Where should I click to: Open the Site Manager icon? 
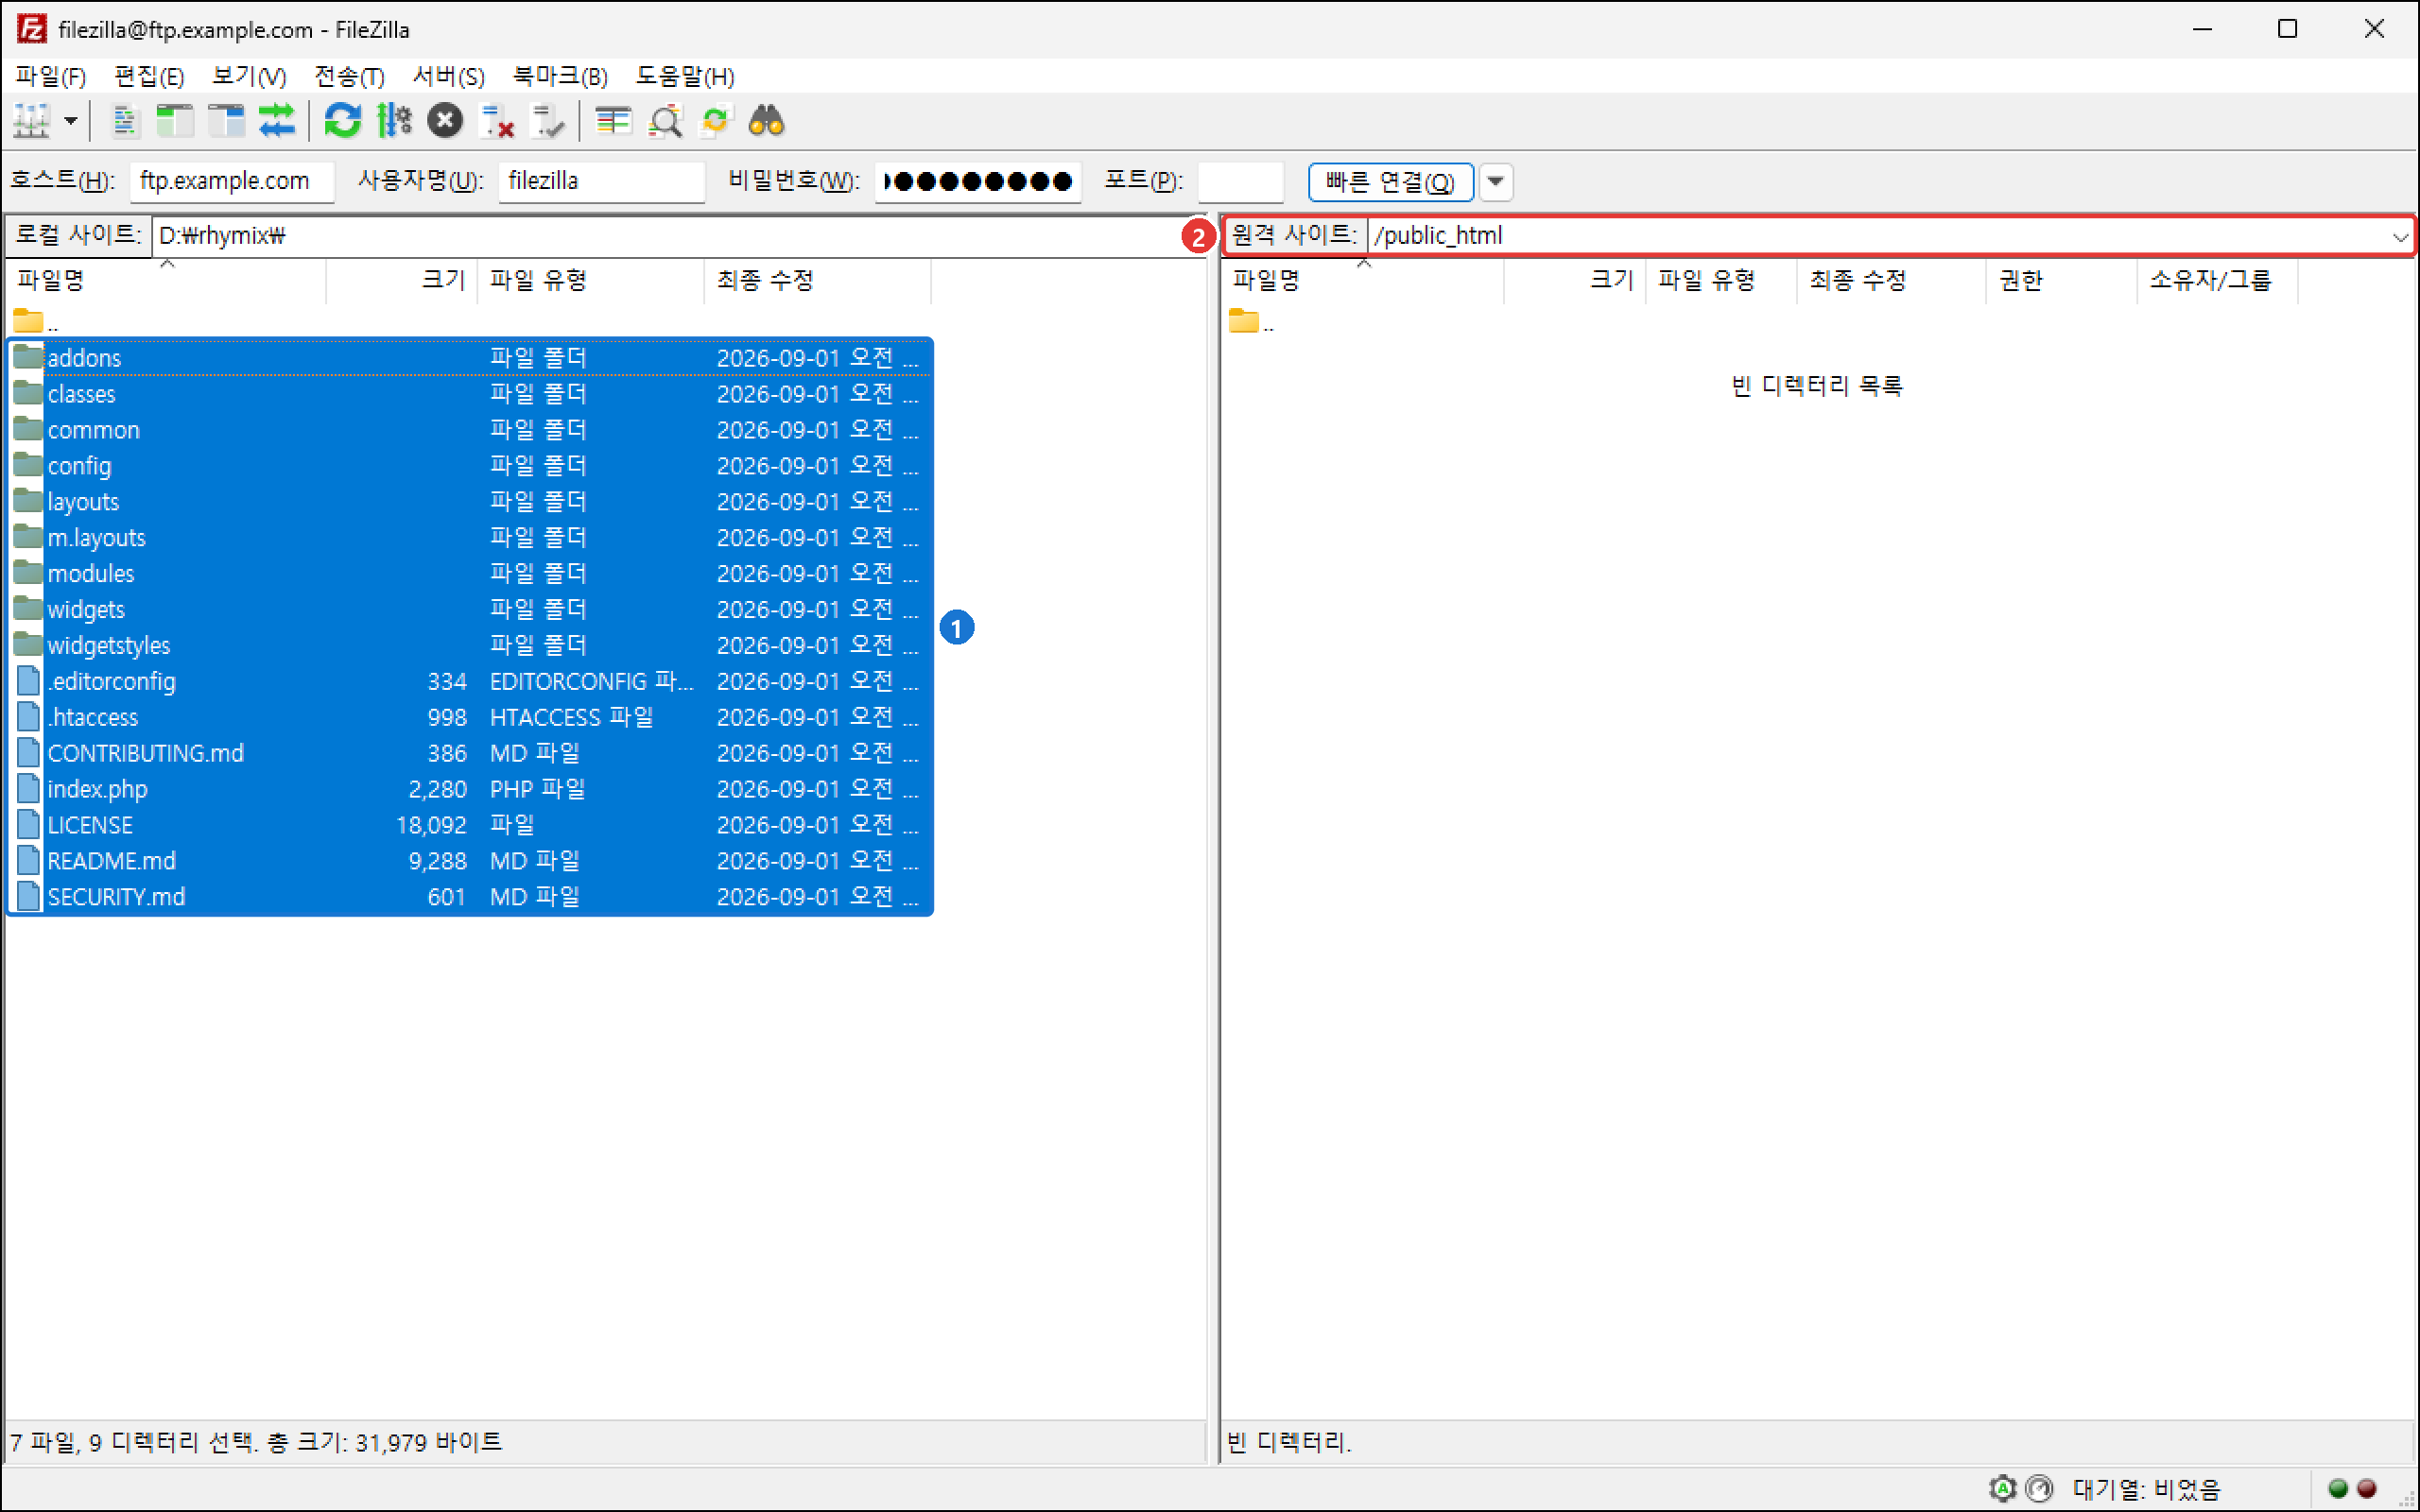32,121
